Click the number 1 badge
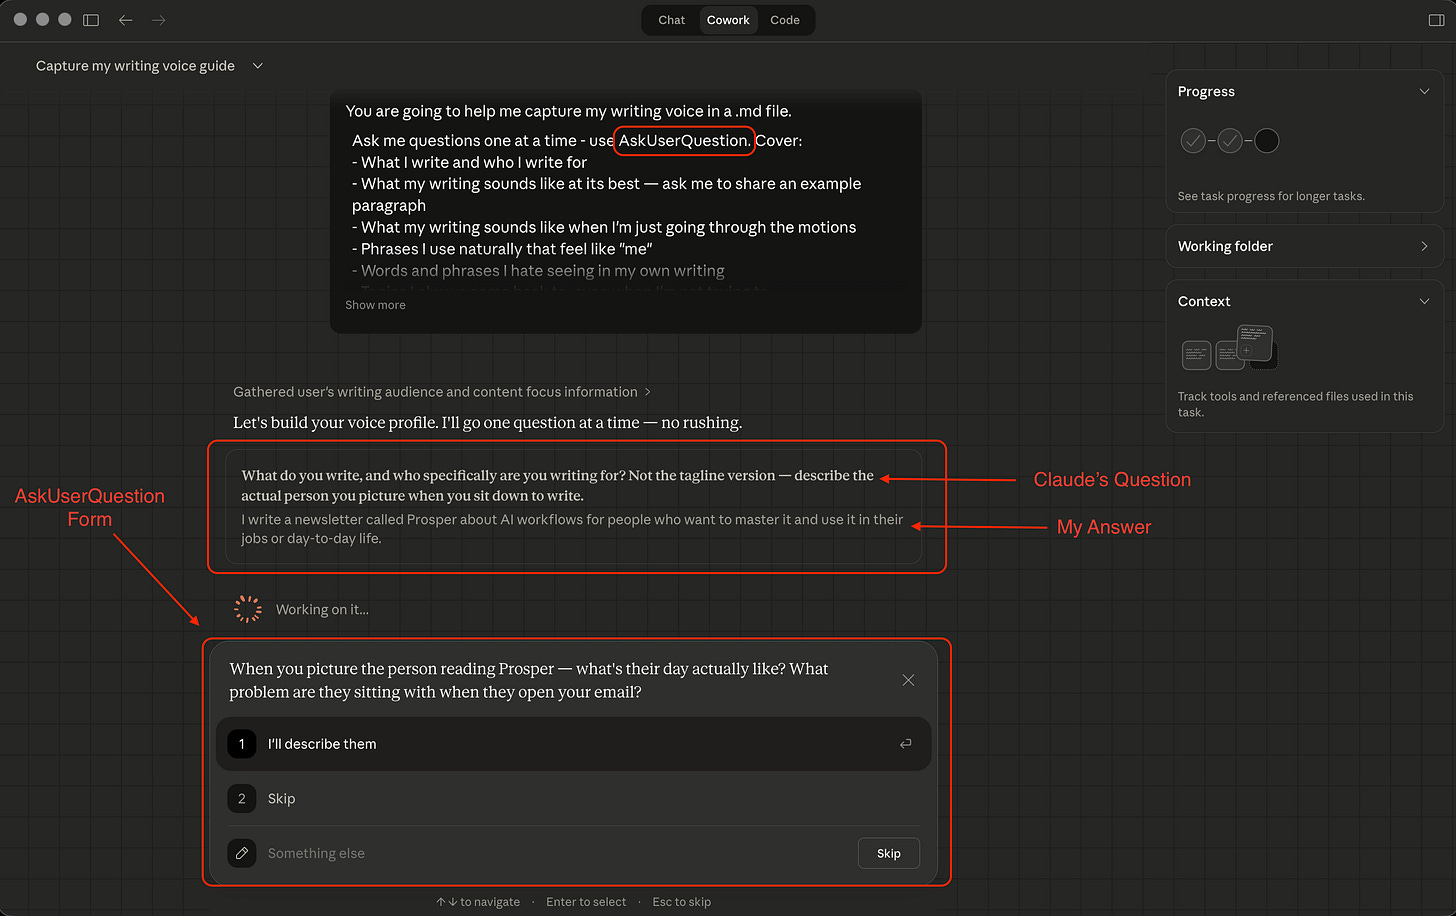The height and width of the screenshot is (916, 1456). tap(241, 744)
